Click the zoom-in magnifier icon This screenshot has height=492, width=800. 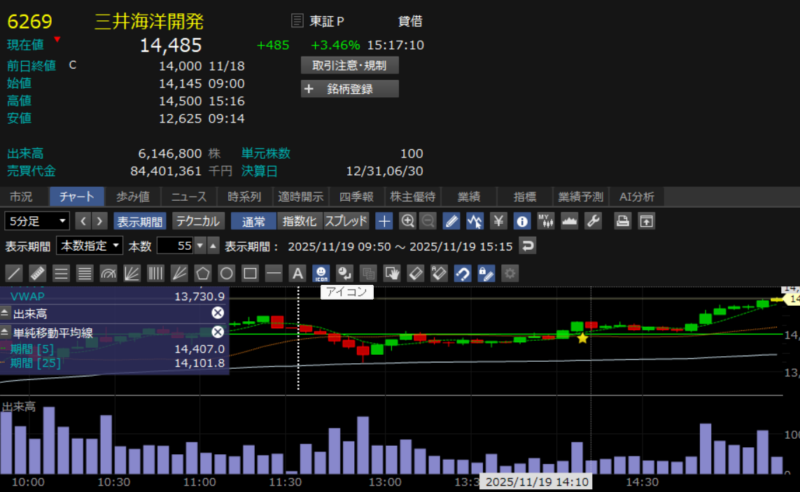pos(407,221)
